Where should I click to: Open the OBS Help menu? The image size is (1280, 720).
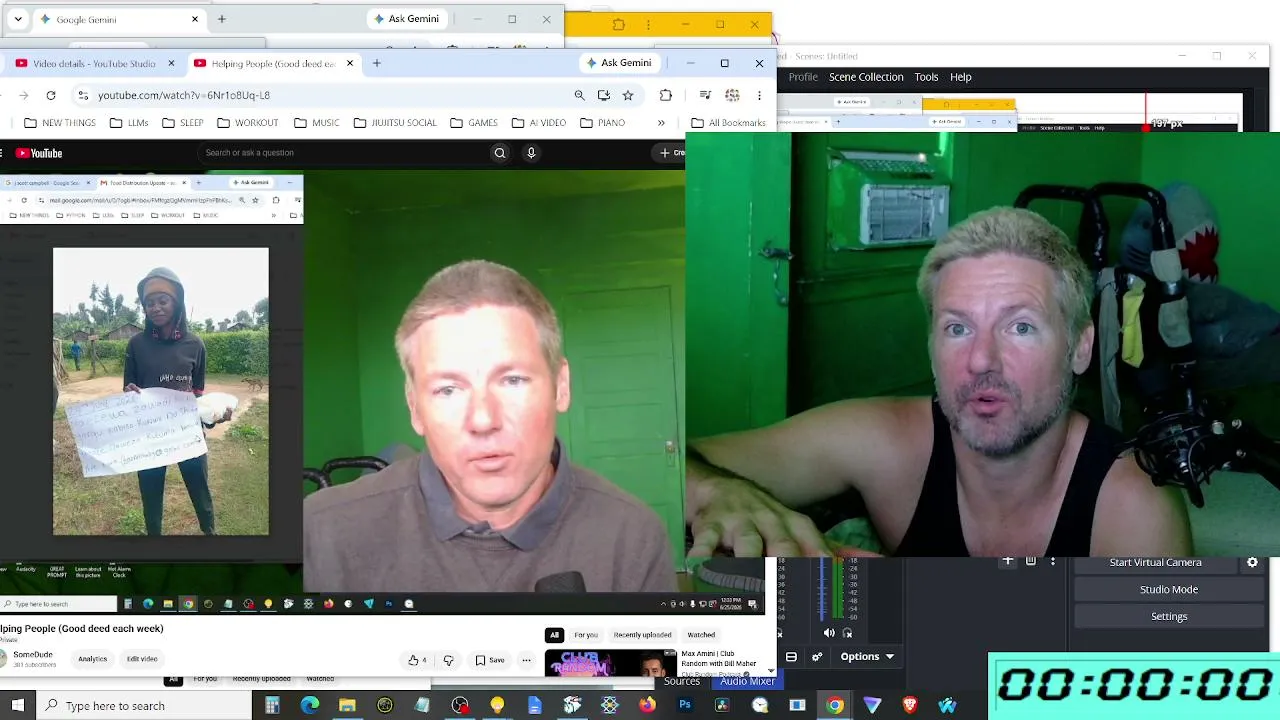click(x=961, y=77)
